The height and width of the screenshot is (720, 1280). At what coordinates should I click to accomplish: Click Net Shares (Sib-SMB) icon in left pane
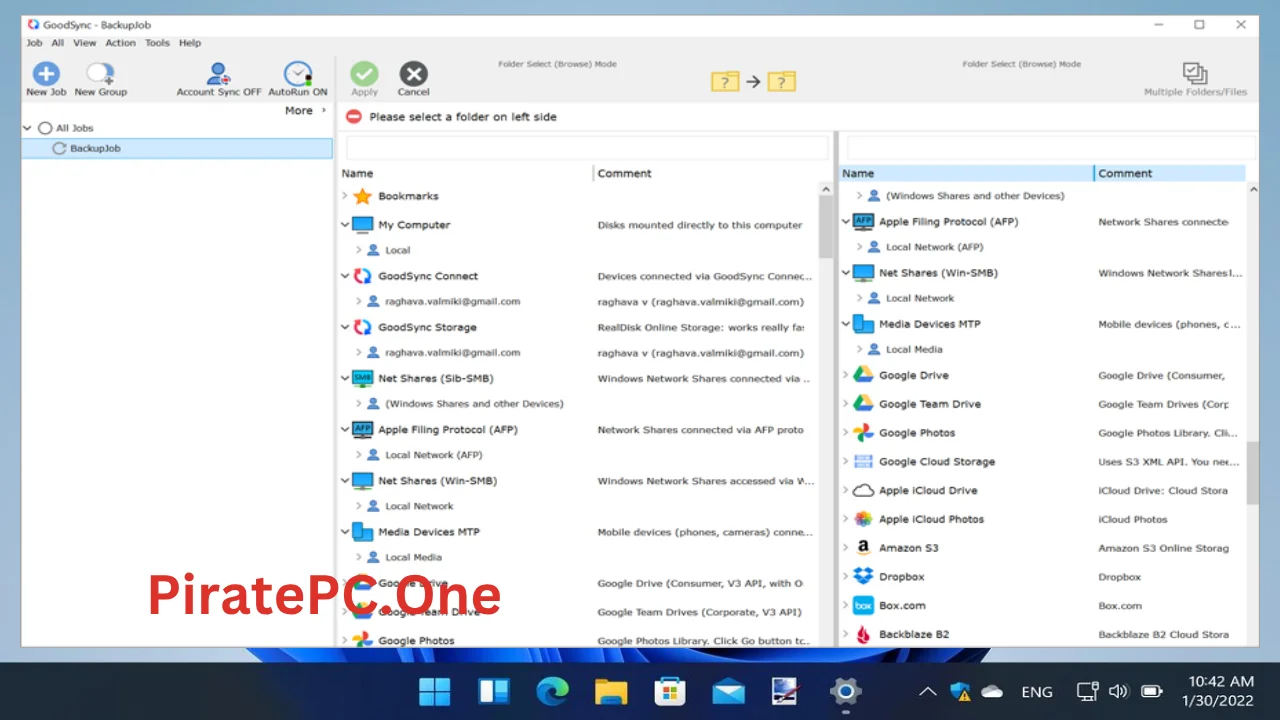click(362, 378)
